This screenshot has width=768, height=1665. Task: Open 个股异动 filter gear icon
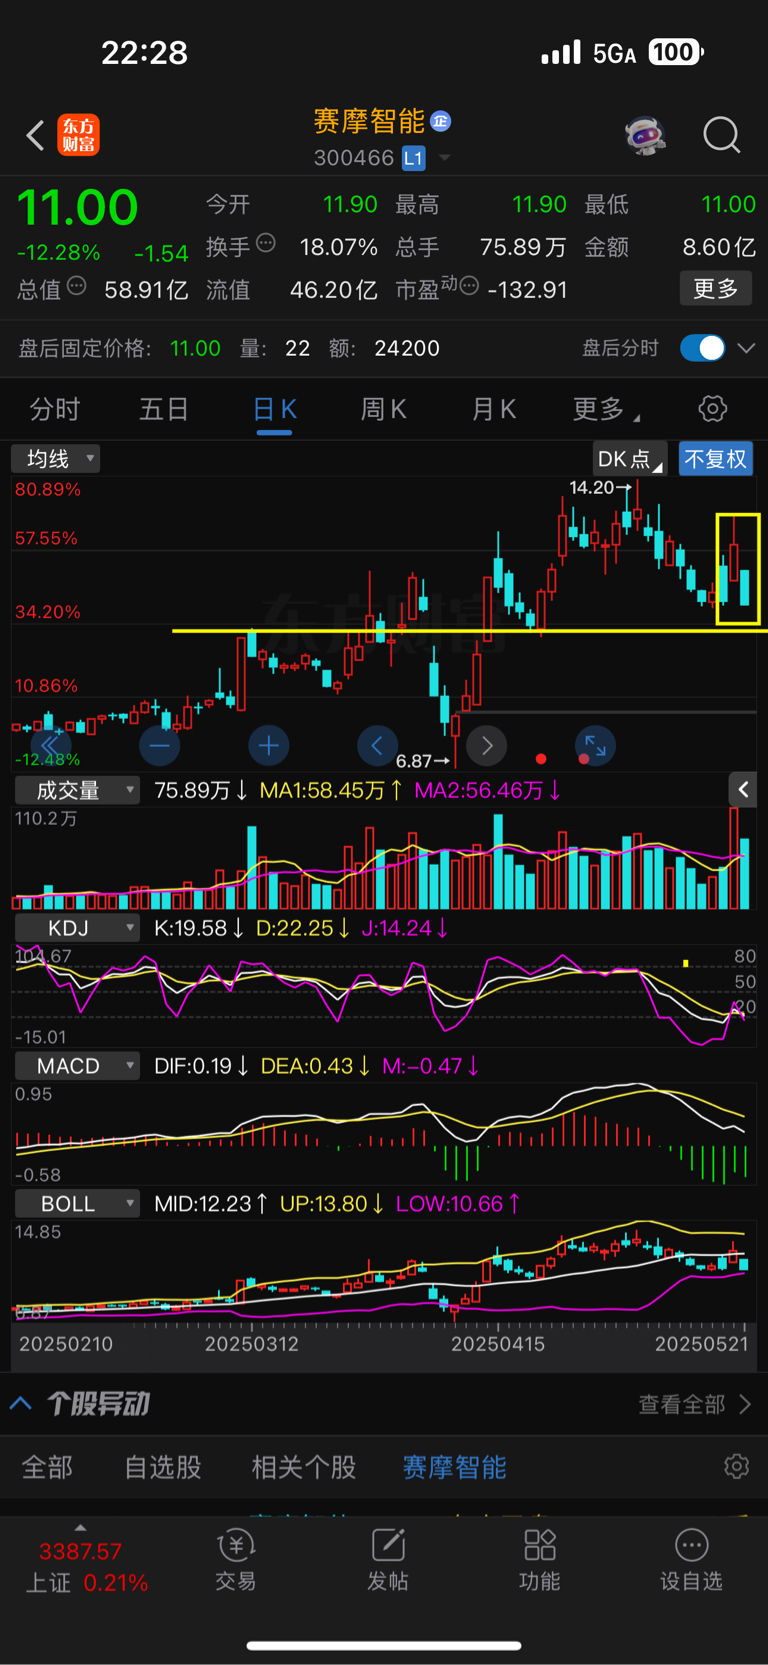(x=737, y=1466)
